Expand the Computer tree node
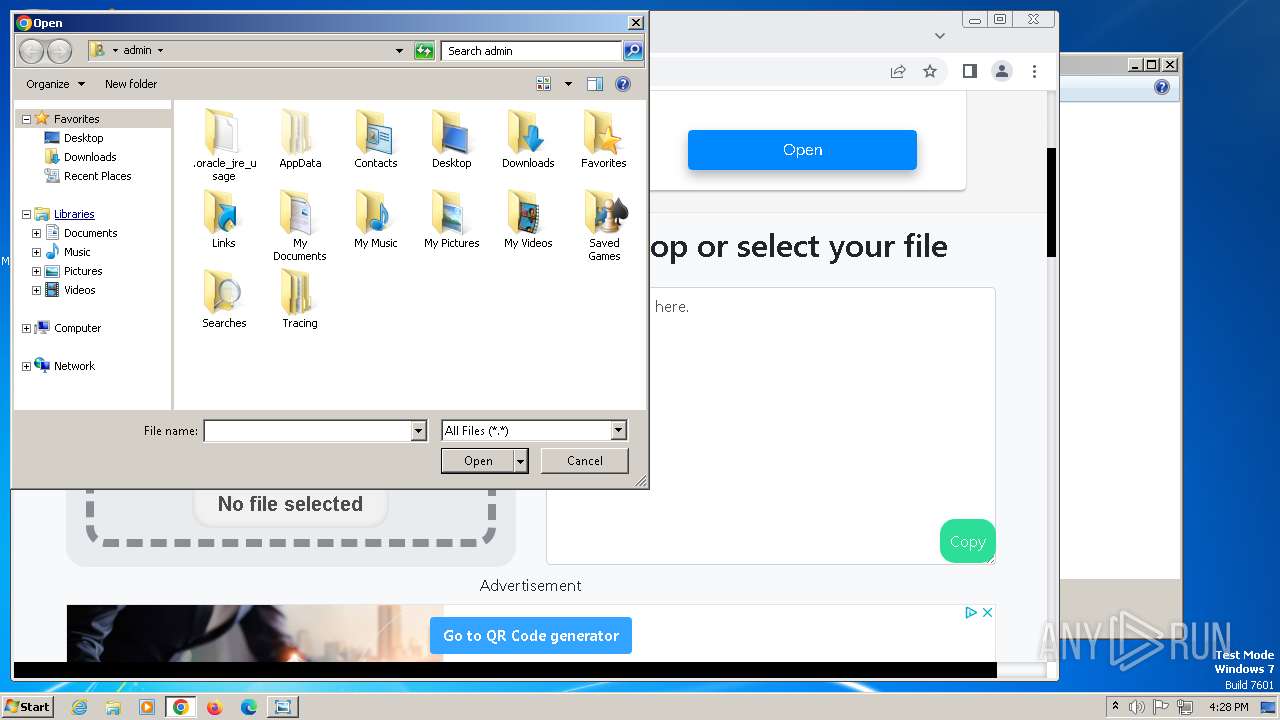Viewport: 1280px width, 720px height. click(26, 328)
